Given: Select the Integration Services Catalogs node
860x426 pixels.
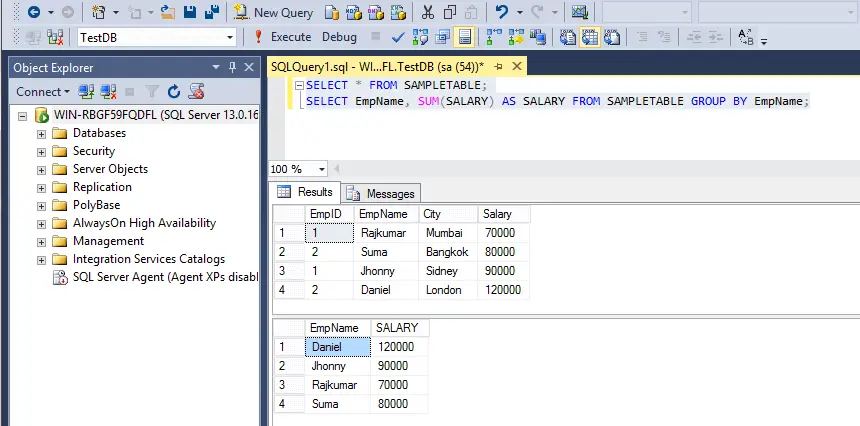Looking at the screenshot, I should (149, 259).
